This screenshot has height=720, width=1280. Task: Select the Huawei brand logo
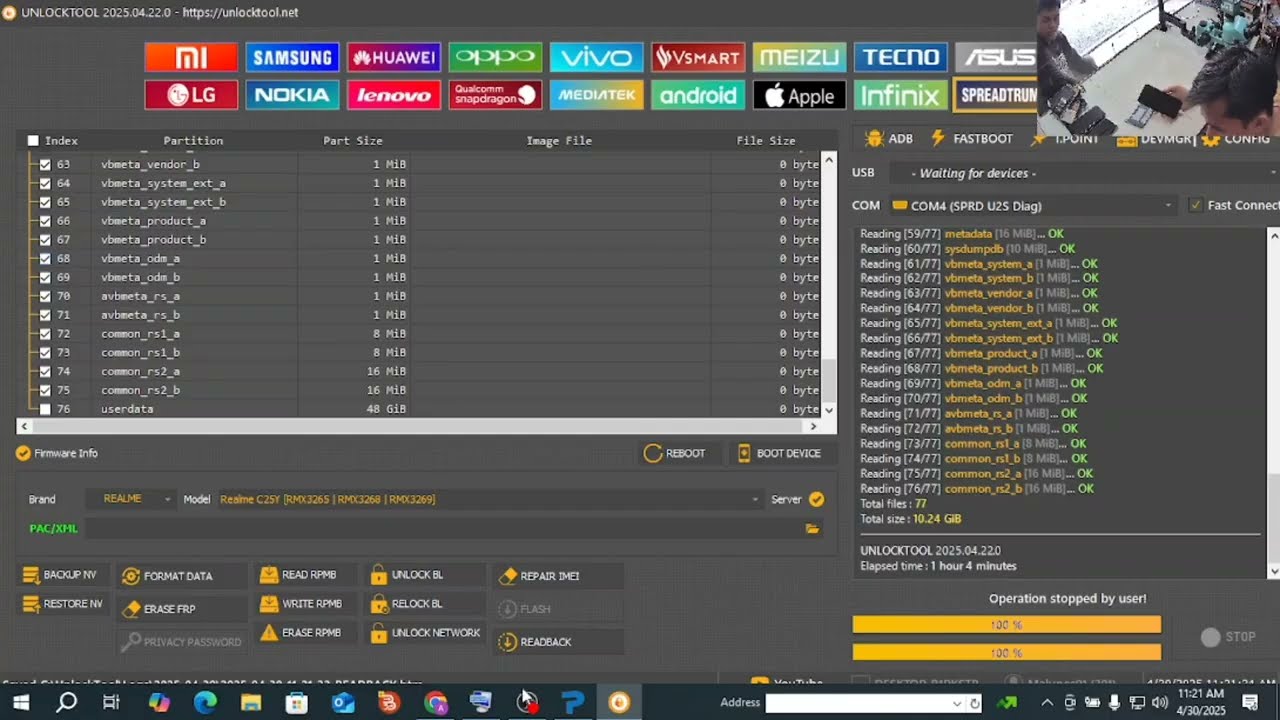pos(394,57)
